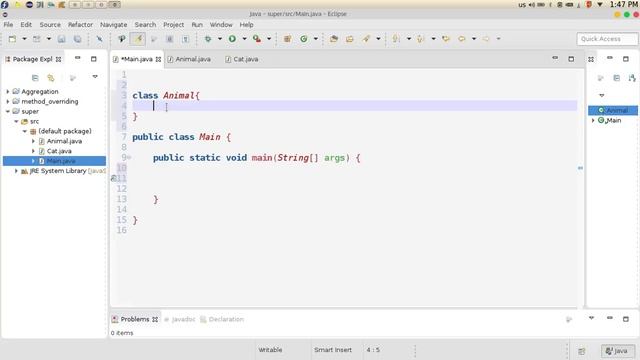The image size is (640, 360).
Task: Minimize the Problems panel
Action: (609, 318)
